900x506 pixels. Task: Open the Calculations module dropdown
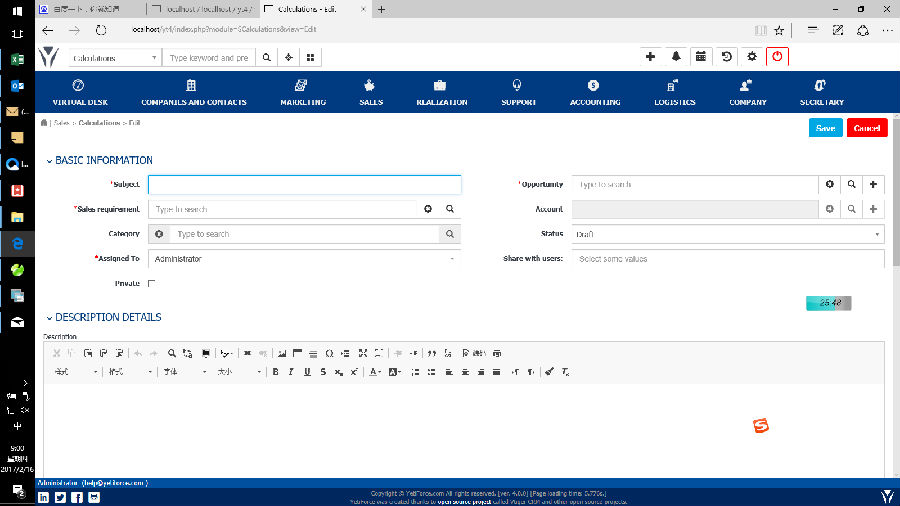click(x=114, y=57)
